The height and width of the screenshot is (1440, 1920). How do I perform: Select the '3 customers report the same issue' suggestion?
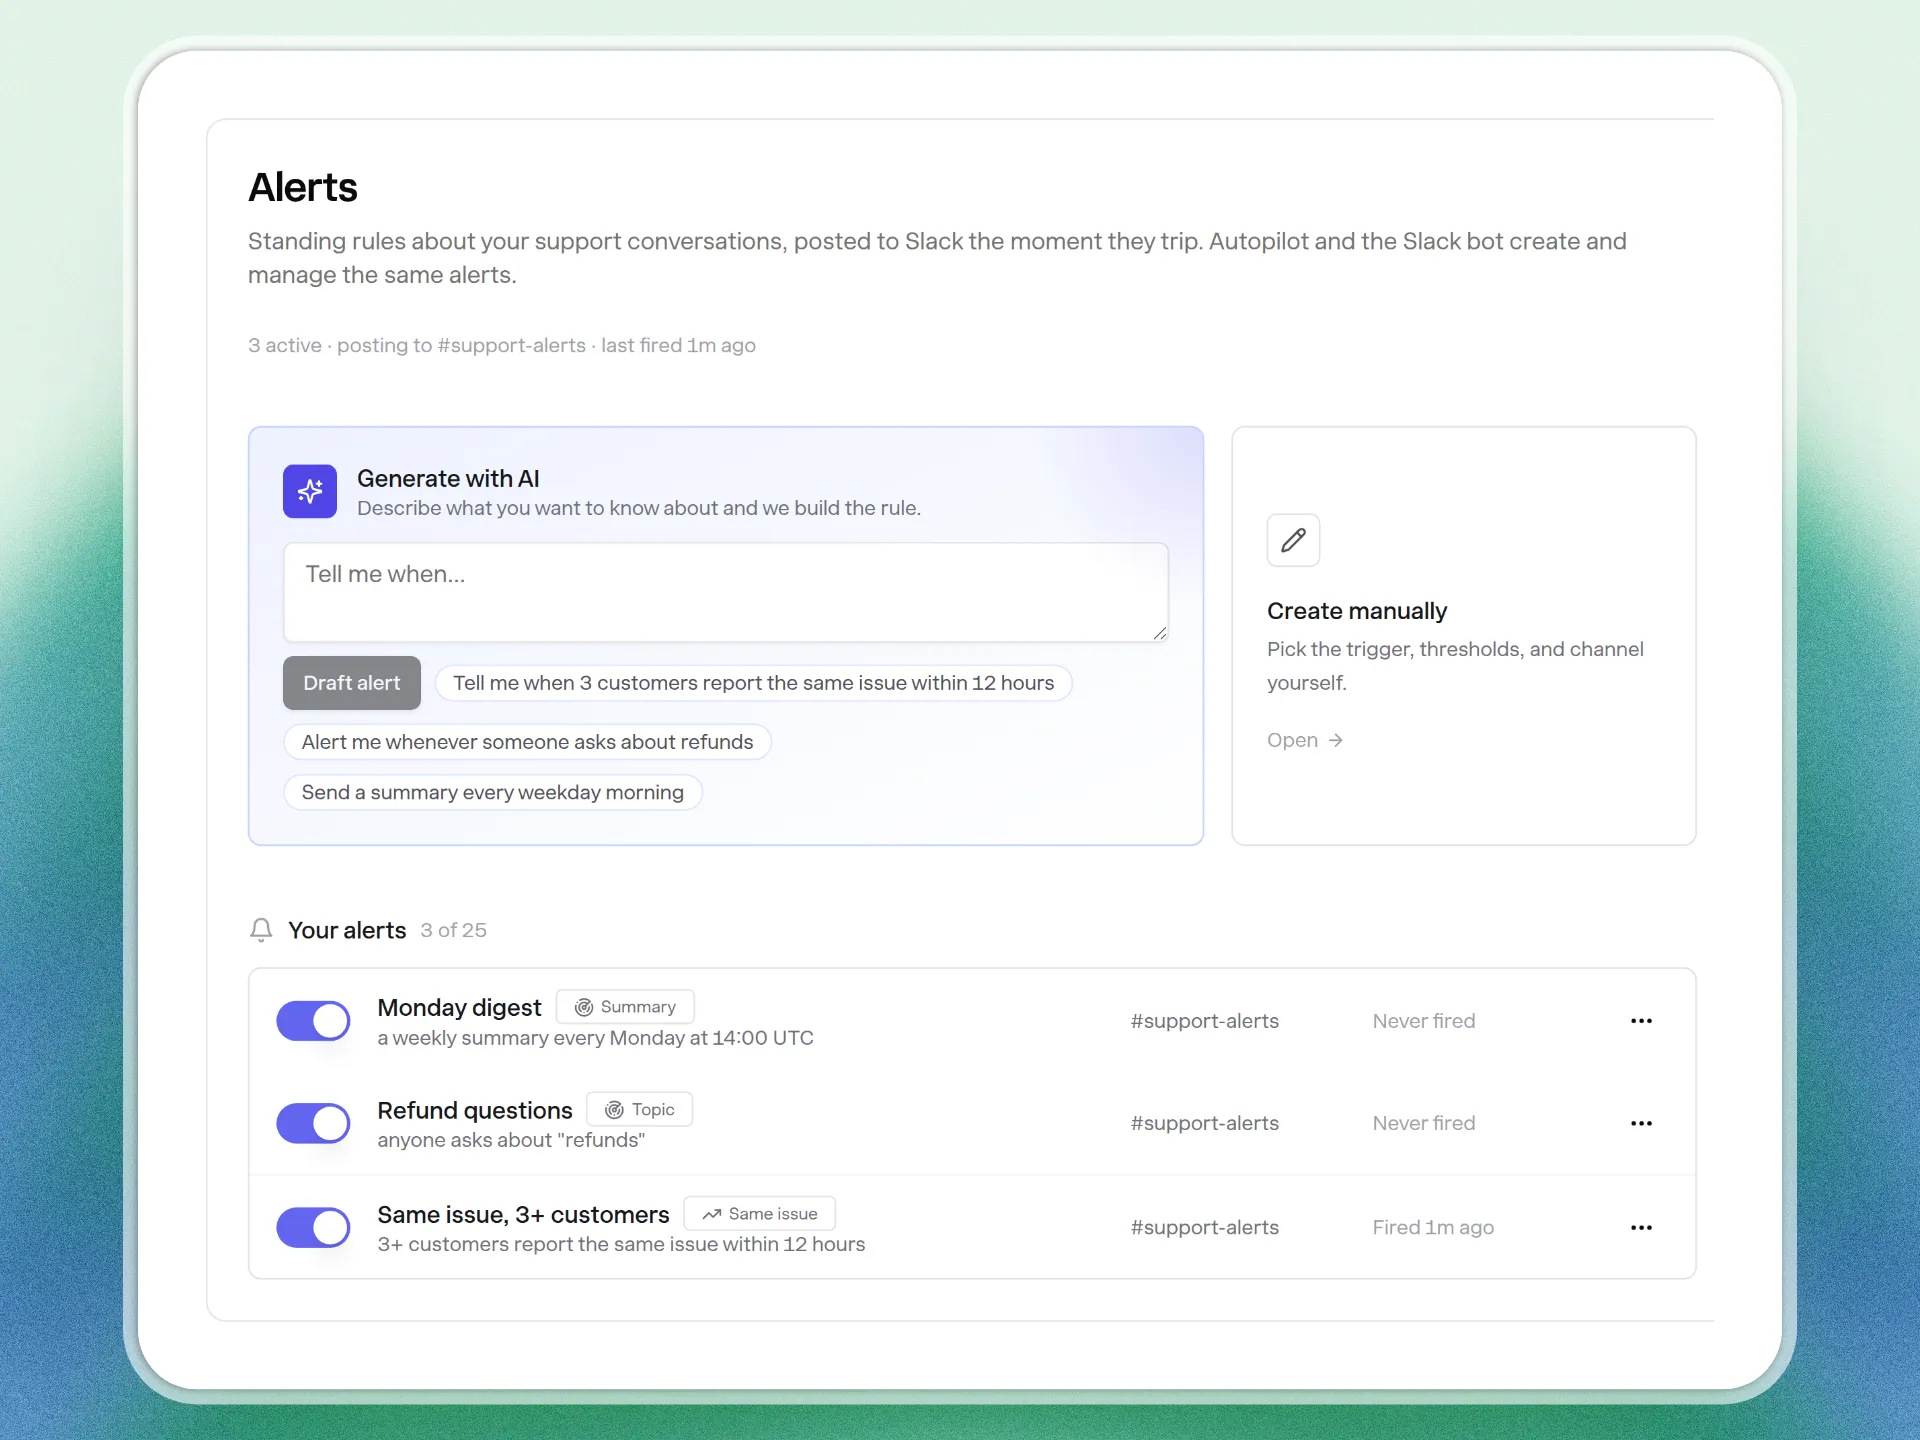coord(754,683)
